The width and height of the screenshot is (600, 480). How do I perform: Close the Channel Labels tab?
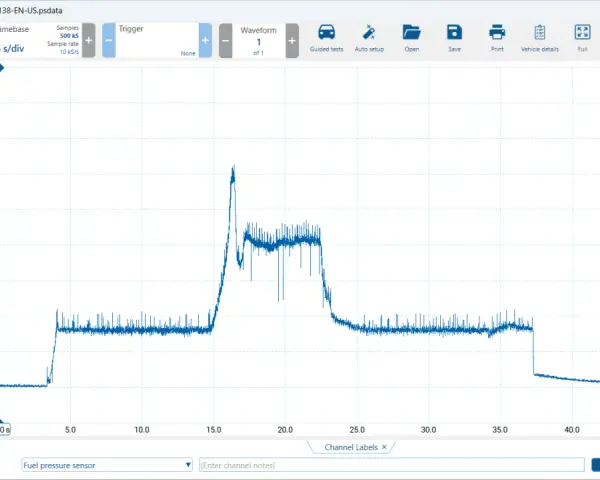pos(384,447)
